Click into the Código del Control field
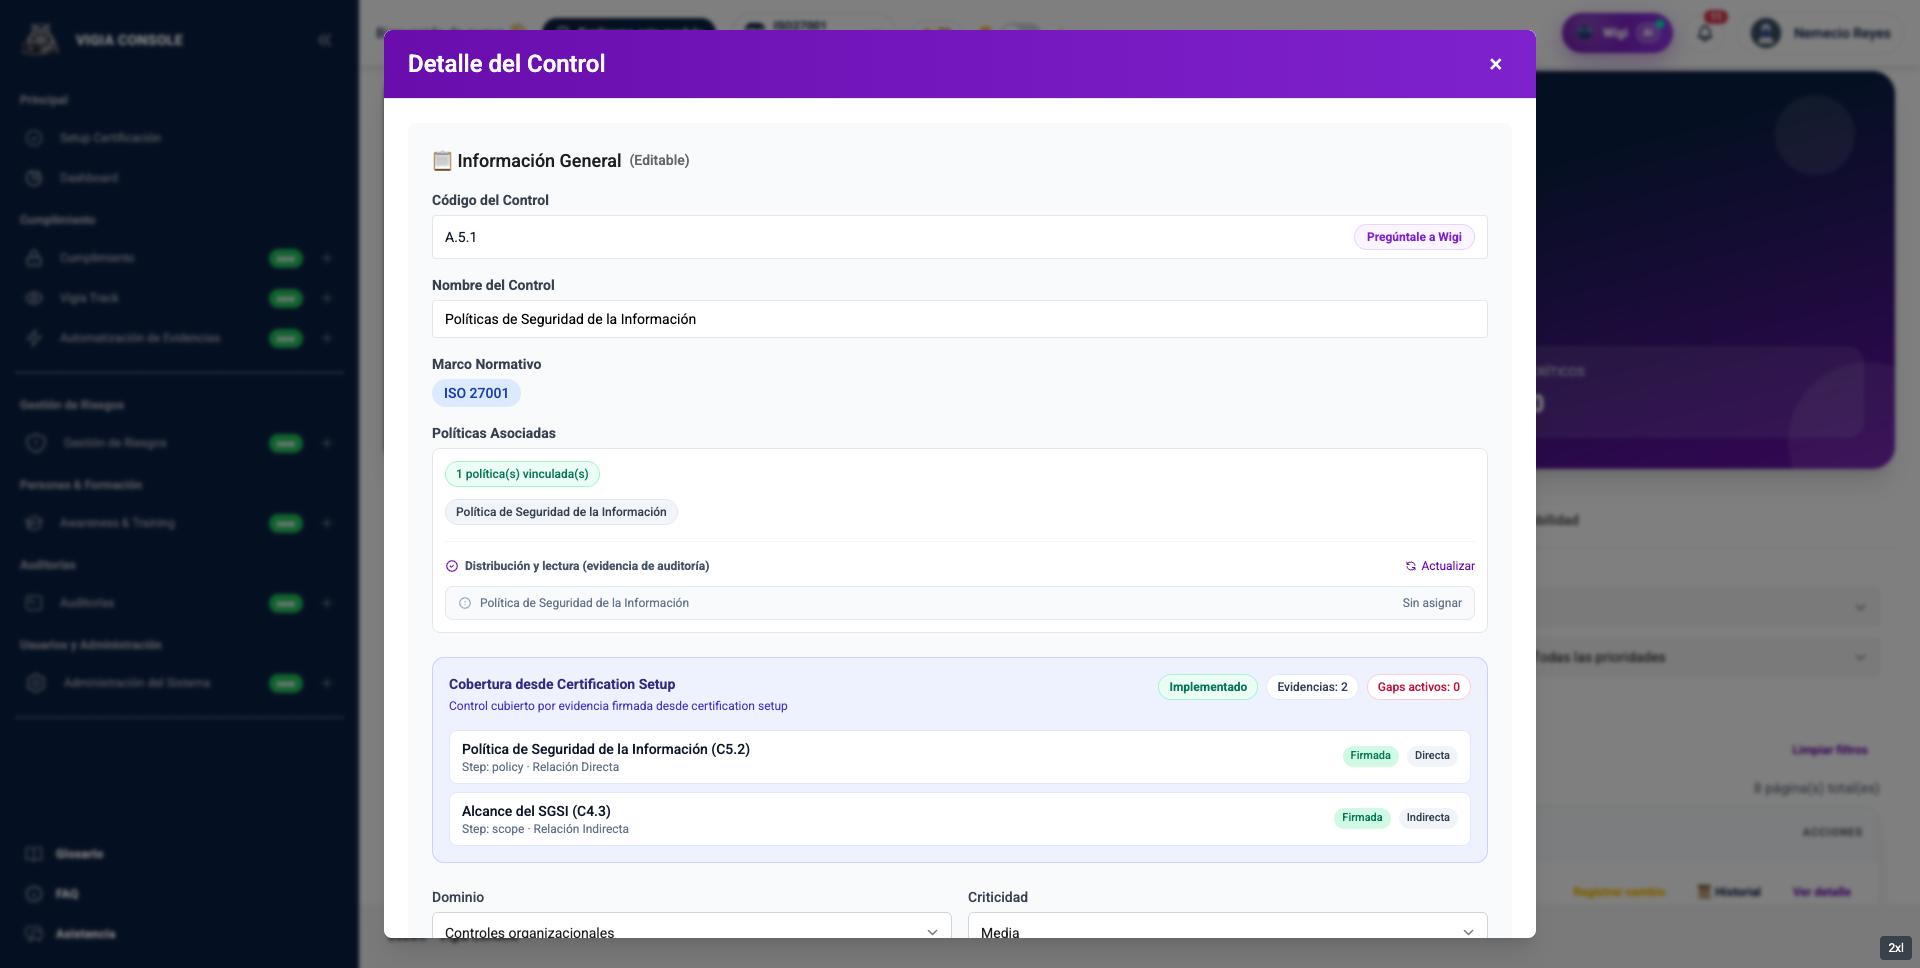1920x968 pixels. point(960,237)
